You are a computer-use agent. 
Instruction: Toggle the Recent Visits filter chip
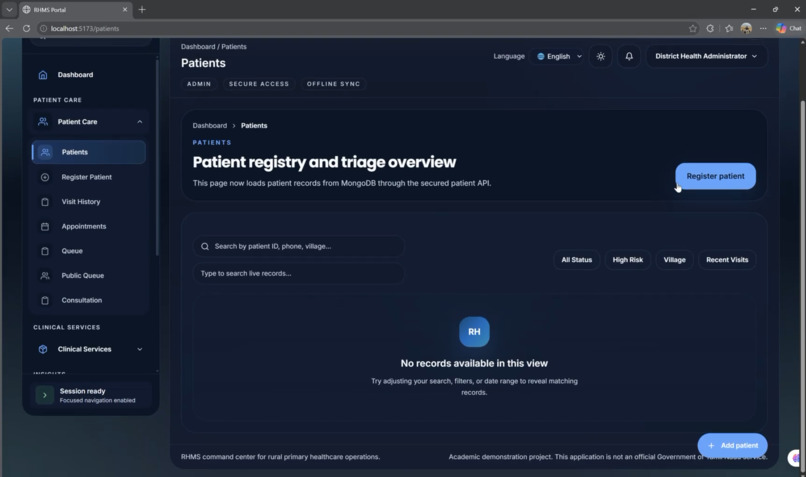point(727,260)
